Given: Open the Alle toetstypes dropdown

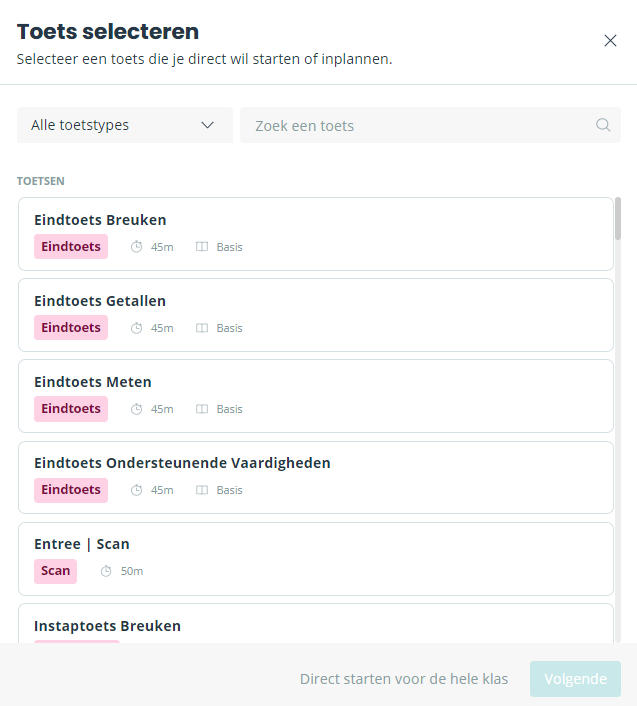Looking at the screenshot, I should click(125, 125).
